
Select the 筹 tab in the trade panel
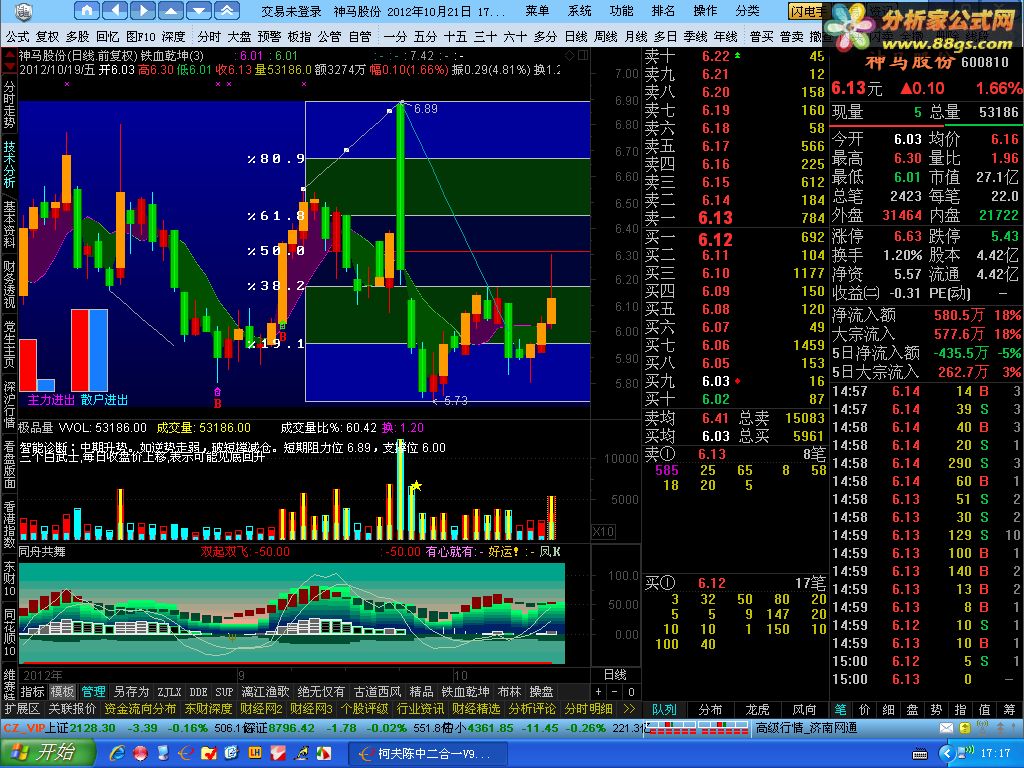click(1010, 709)
